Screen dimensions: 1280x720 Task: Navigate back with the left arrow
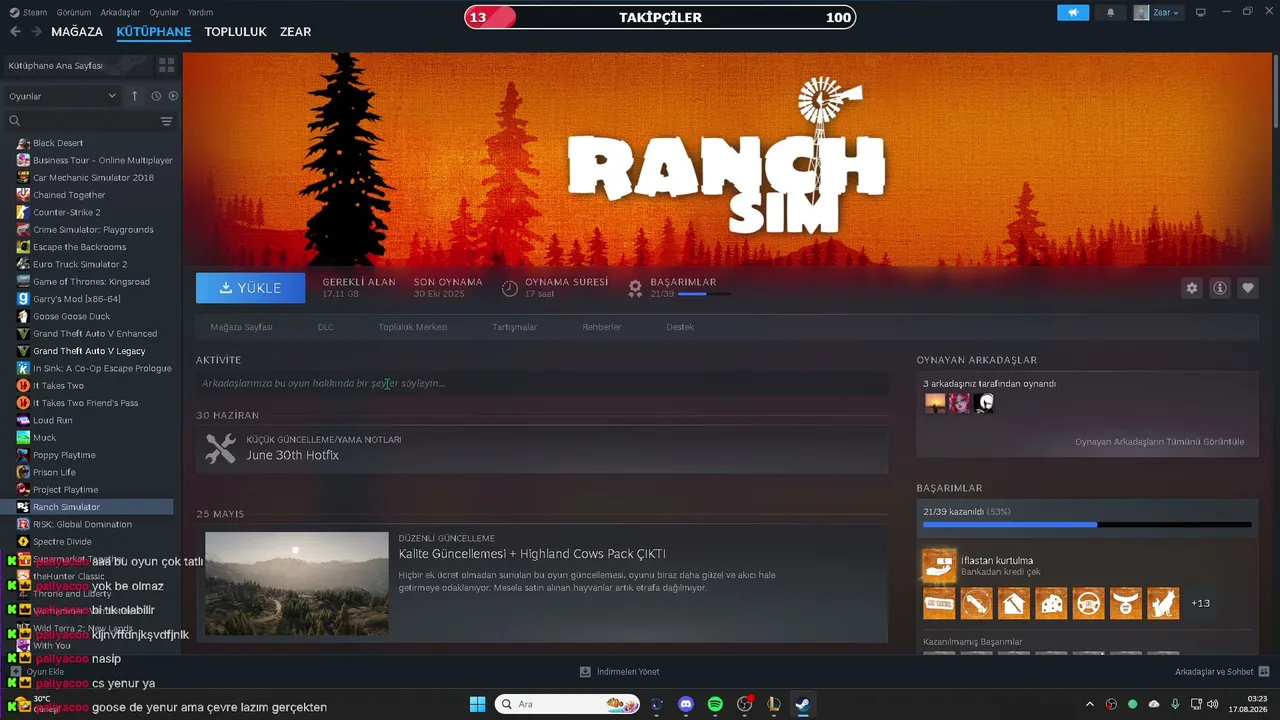15,32
